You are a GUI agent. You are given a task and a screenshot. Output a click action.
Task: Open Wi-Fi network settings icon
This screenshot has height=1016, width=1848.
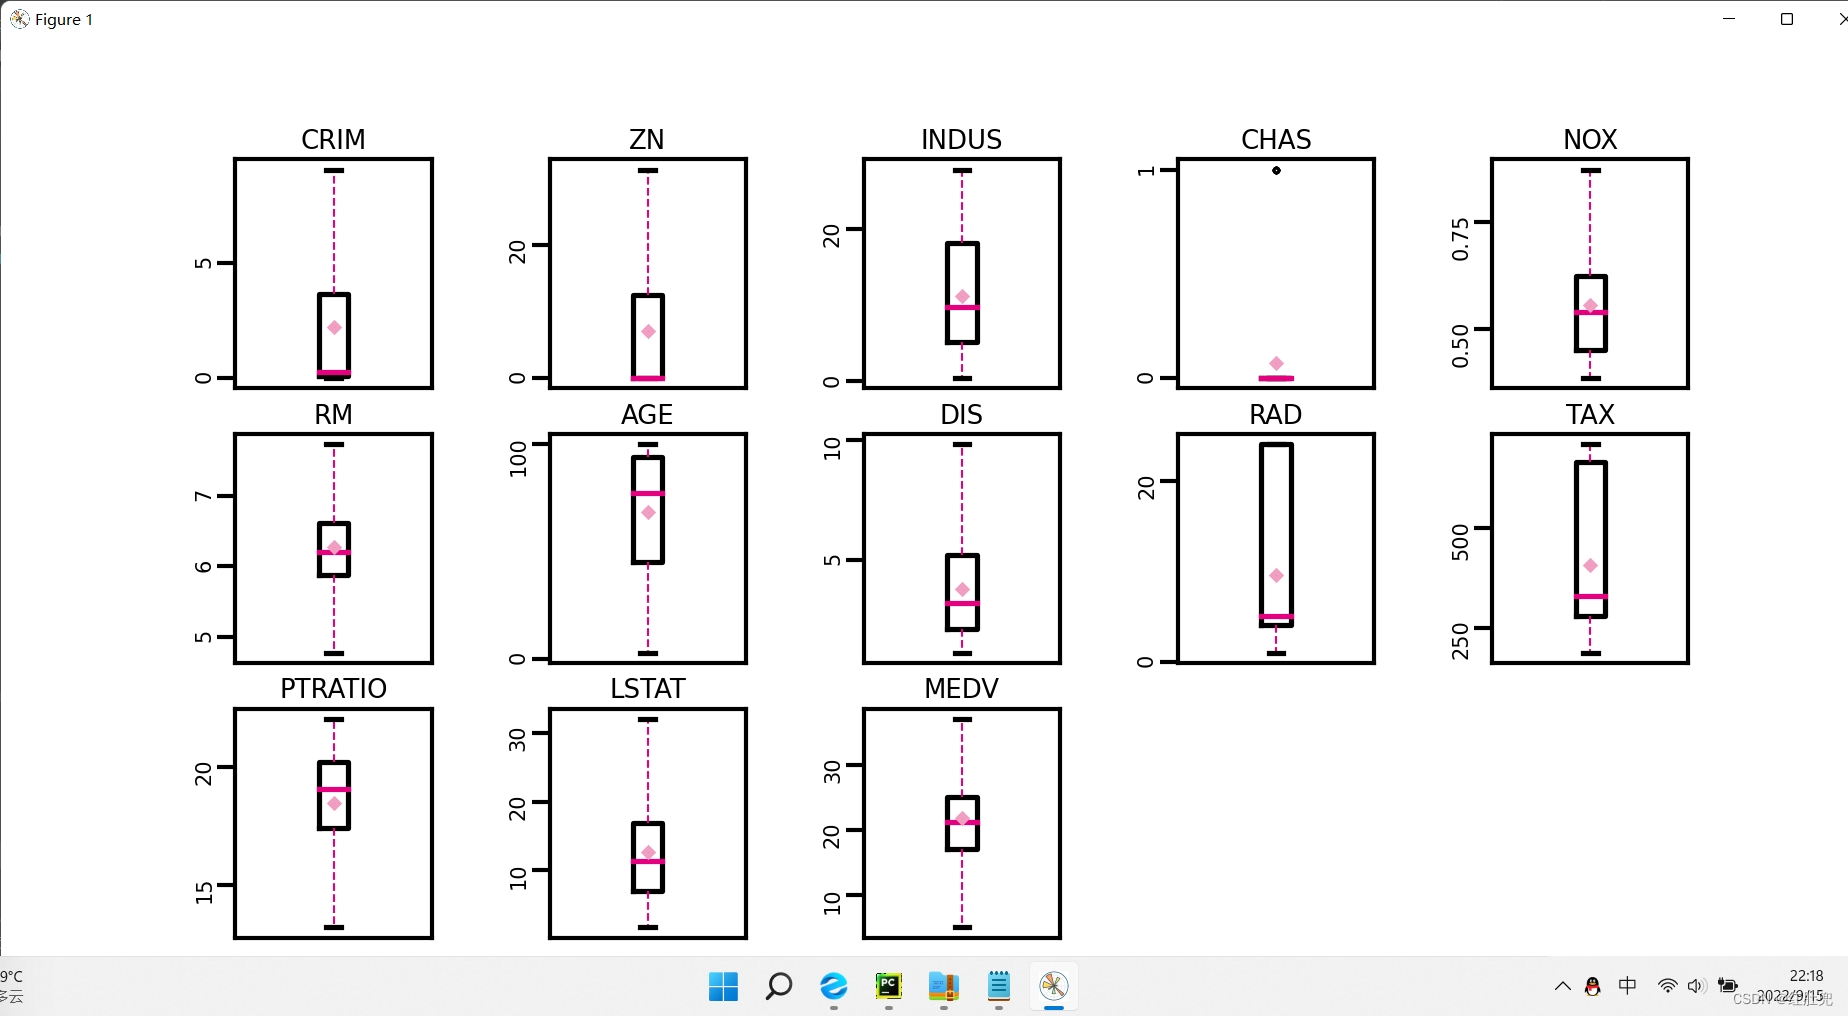tap(1667, 986)
